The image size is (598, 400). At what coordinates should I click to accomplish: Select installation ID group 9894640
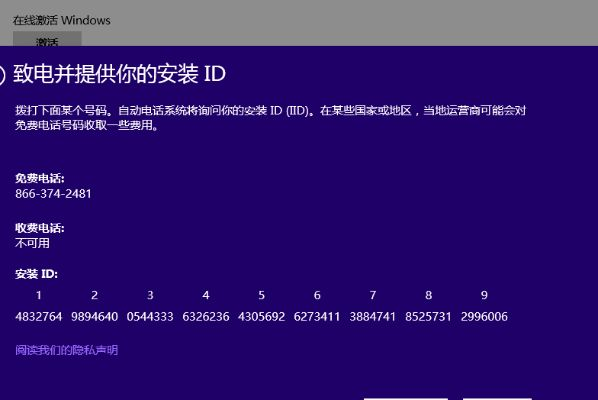94,316
